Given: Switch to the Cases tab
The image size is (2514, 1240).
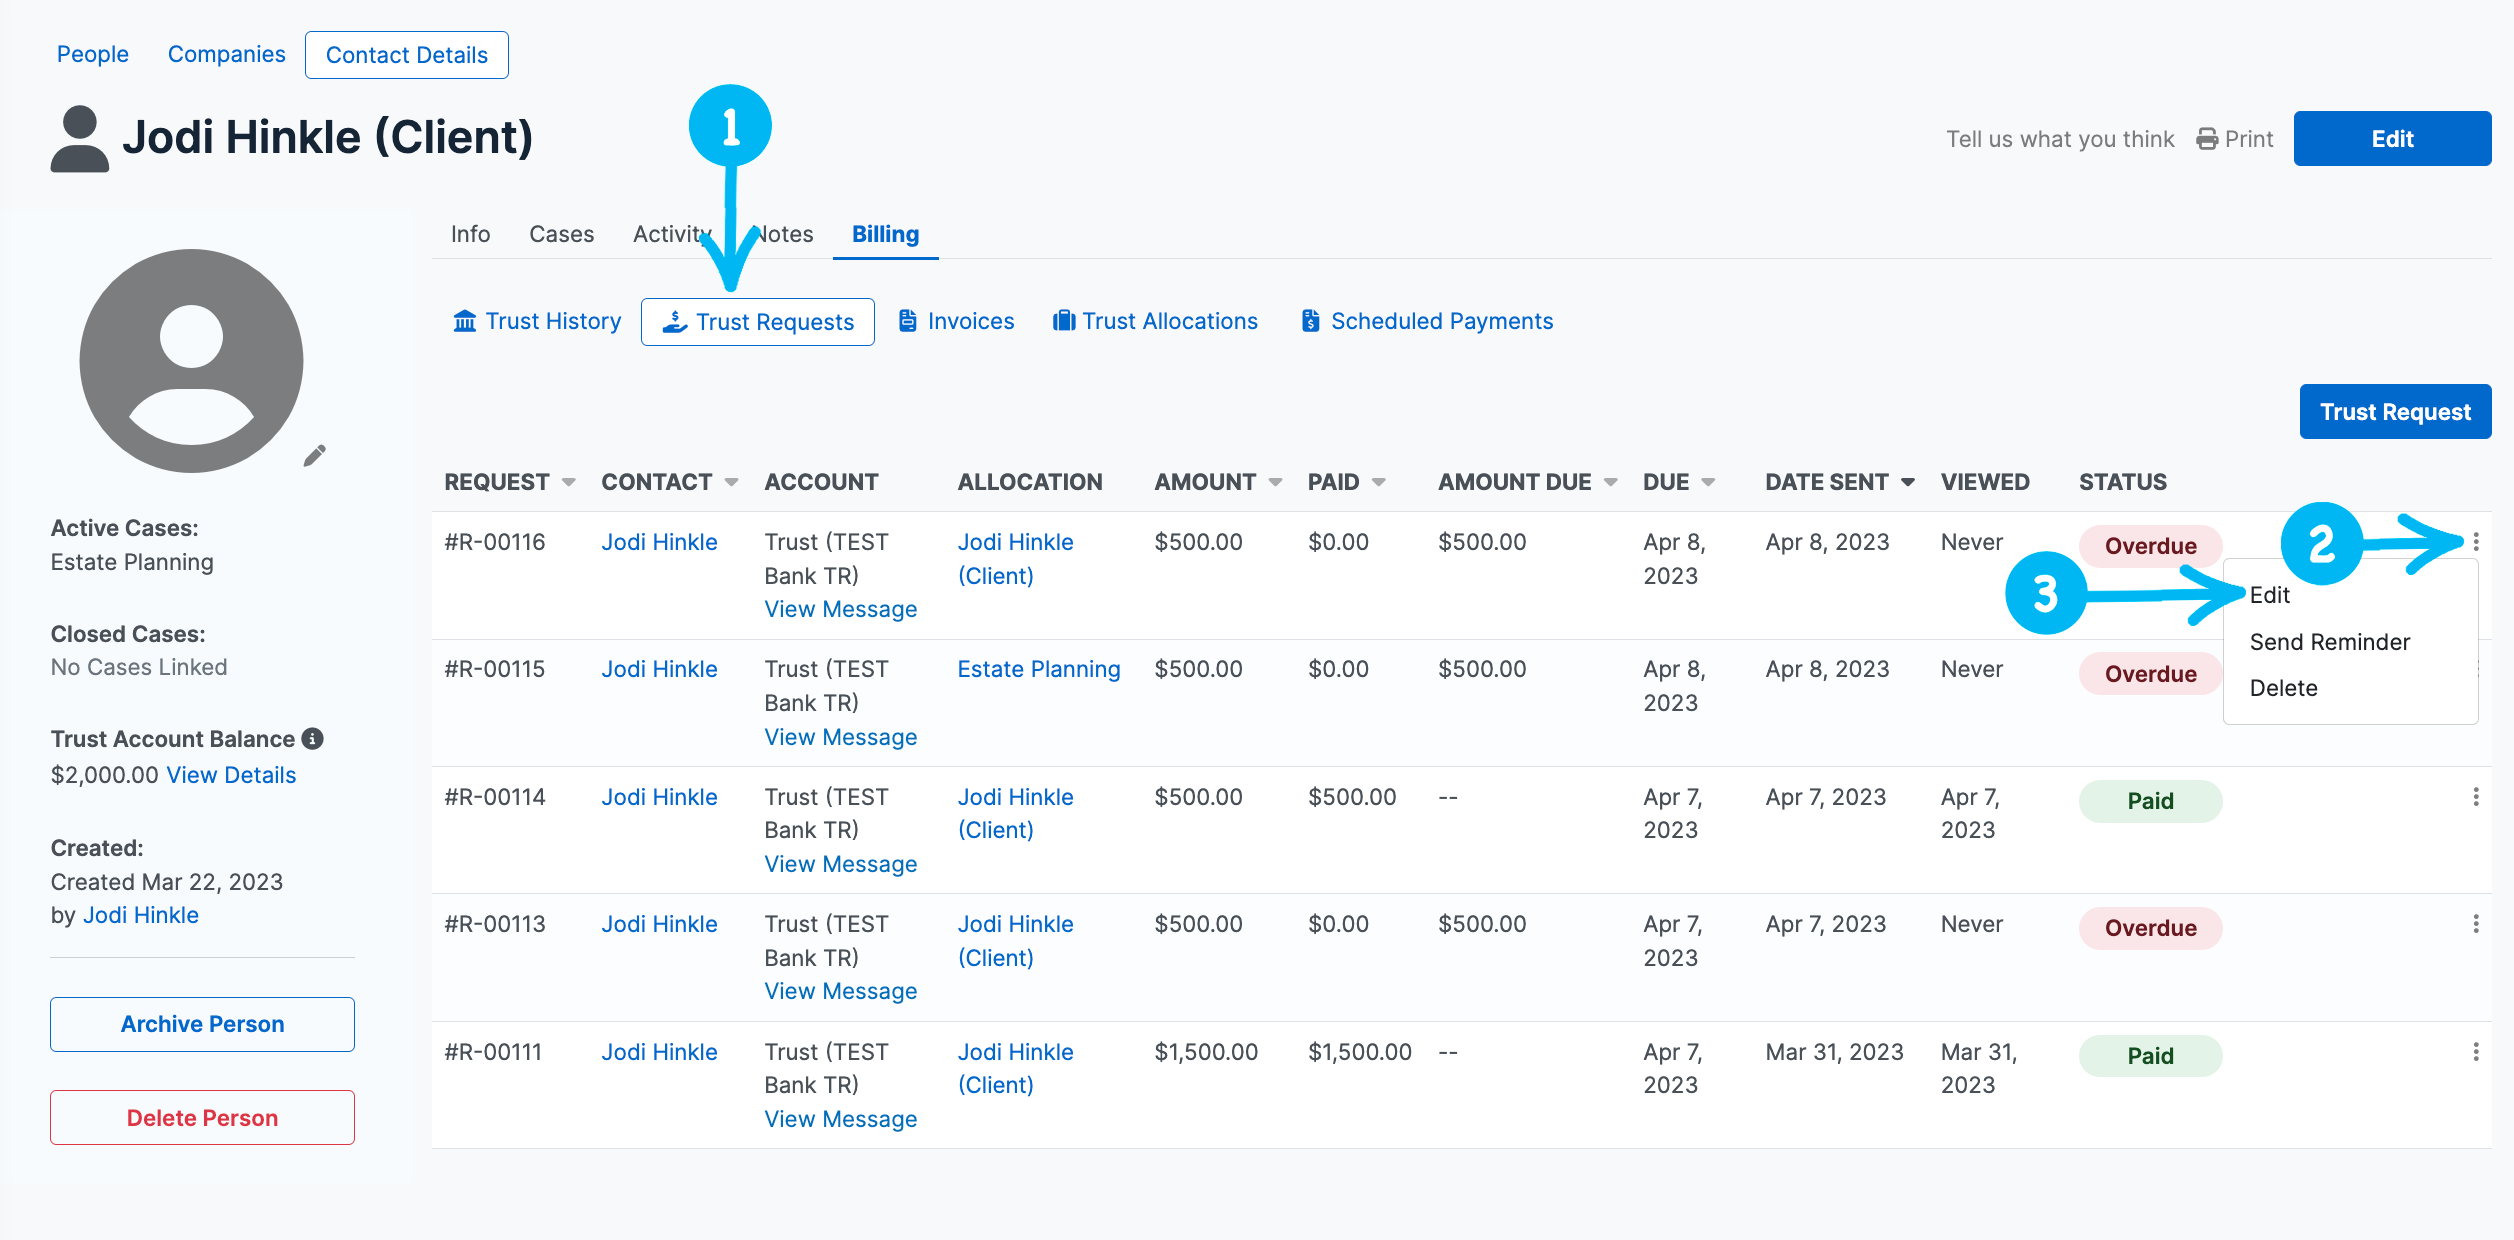Looking at the screenshot, I should [x=561, y=234].
